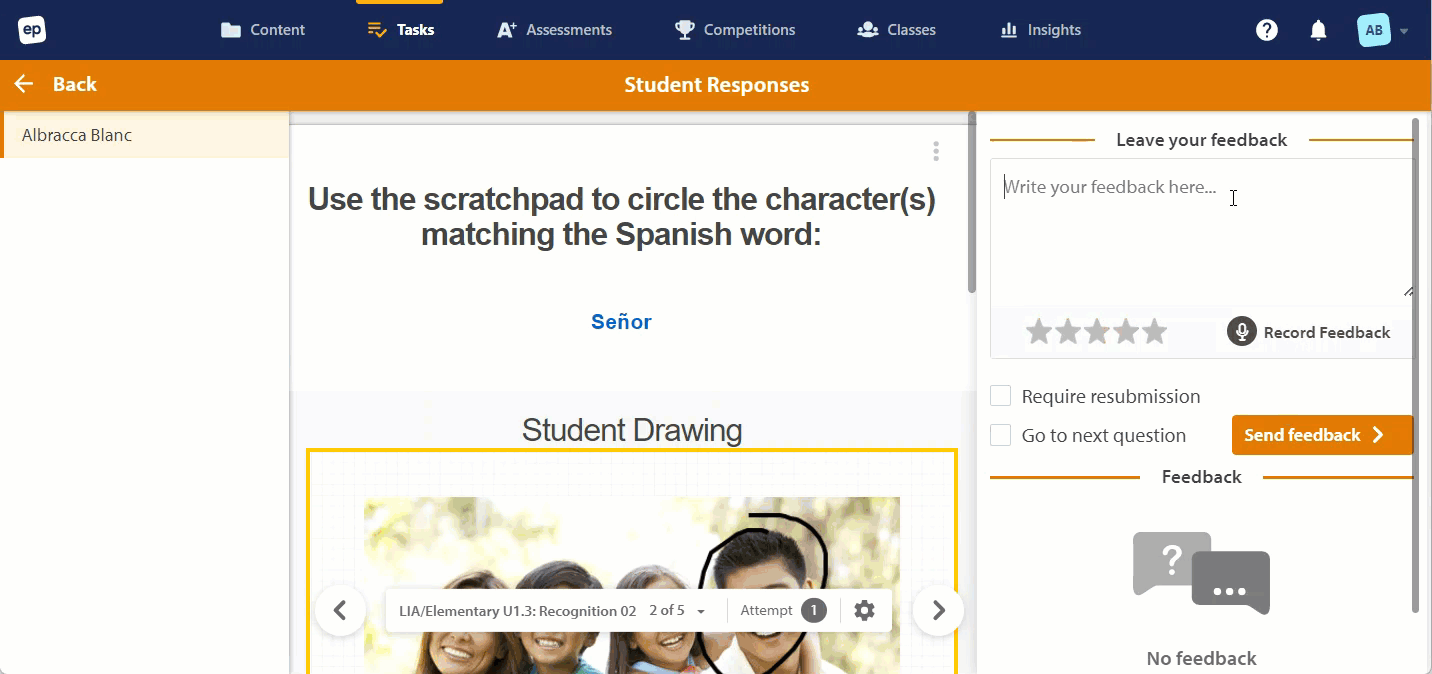
Task: Rate response two stars
Action: tap(1068, 332)
